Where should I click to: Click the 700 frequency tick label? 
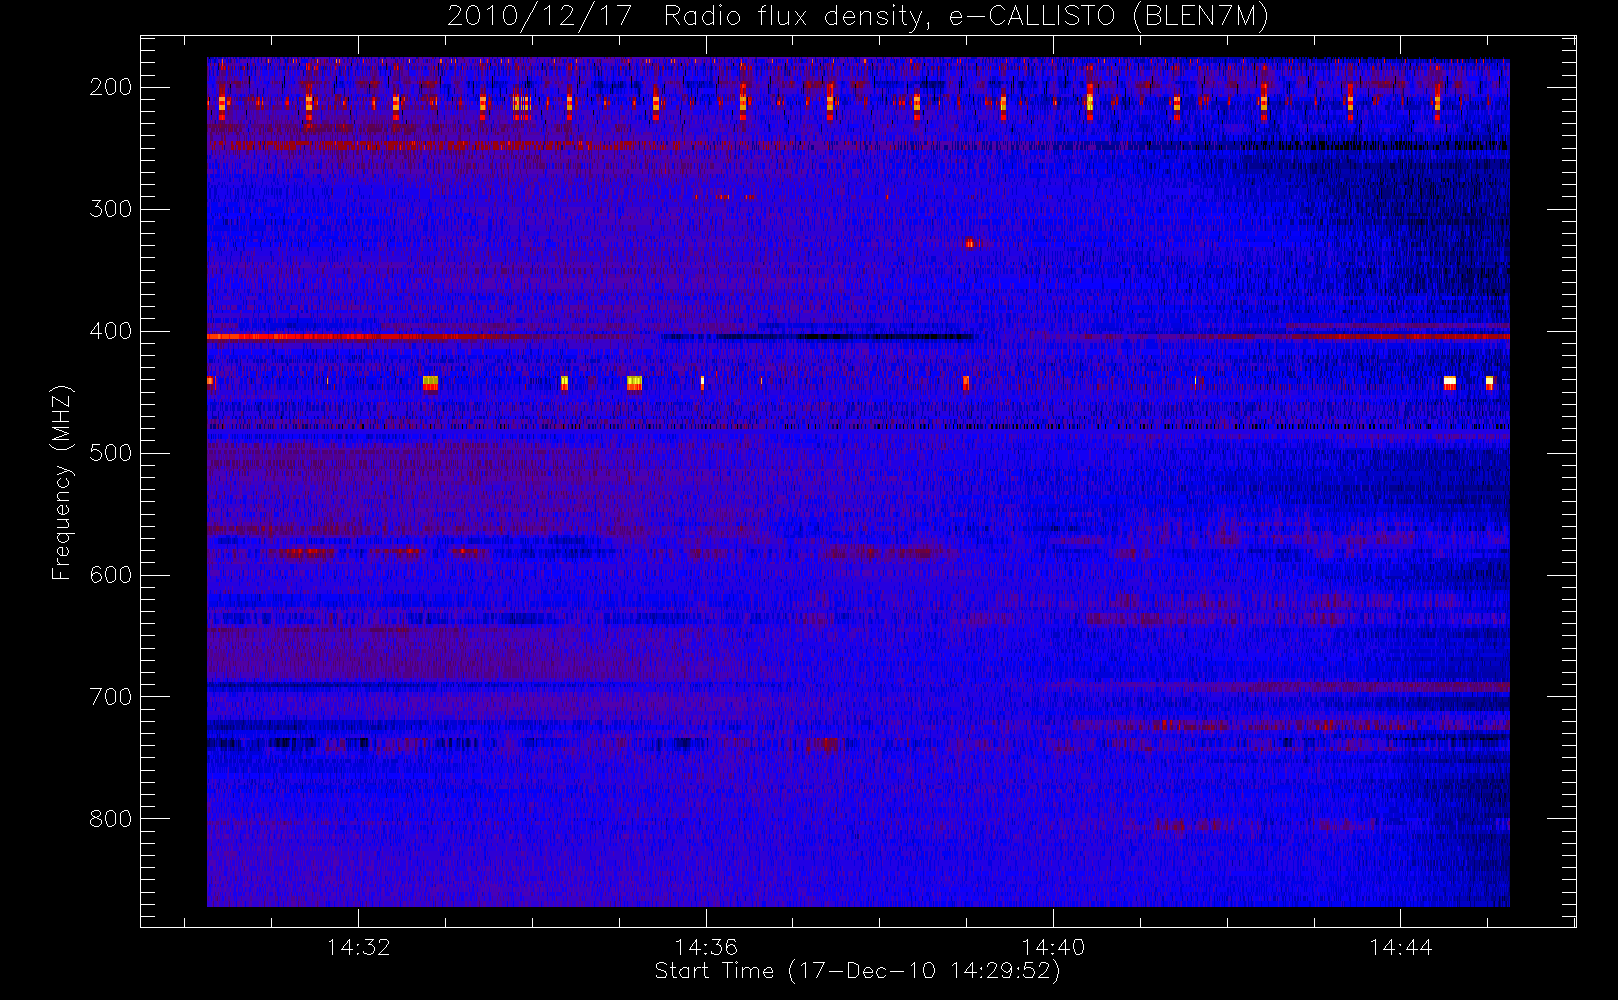point(111,697)
